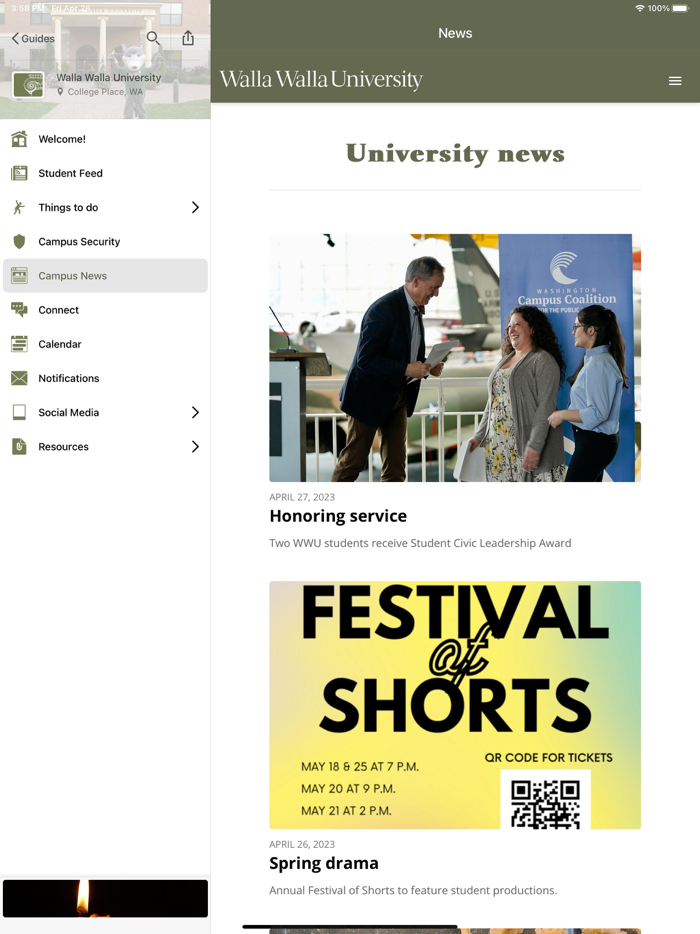Open the search magnifier icon
700x934 pixels.
click(153, 38)
